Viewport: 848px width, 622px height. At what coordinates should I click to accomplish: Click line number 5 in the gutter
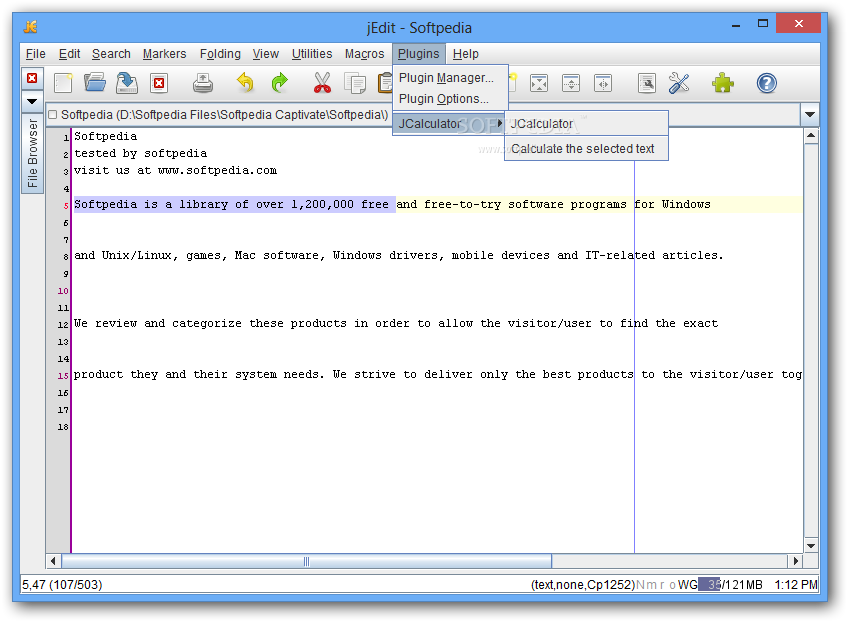tap(66, 206)
